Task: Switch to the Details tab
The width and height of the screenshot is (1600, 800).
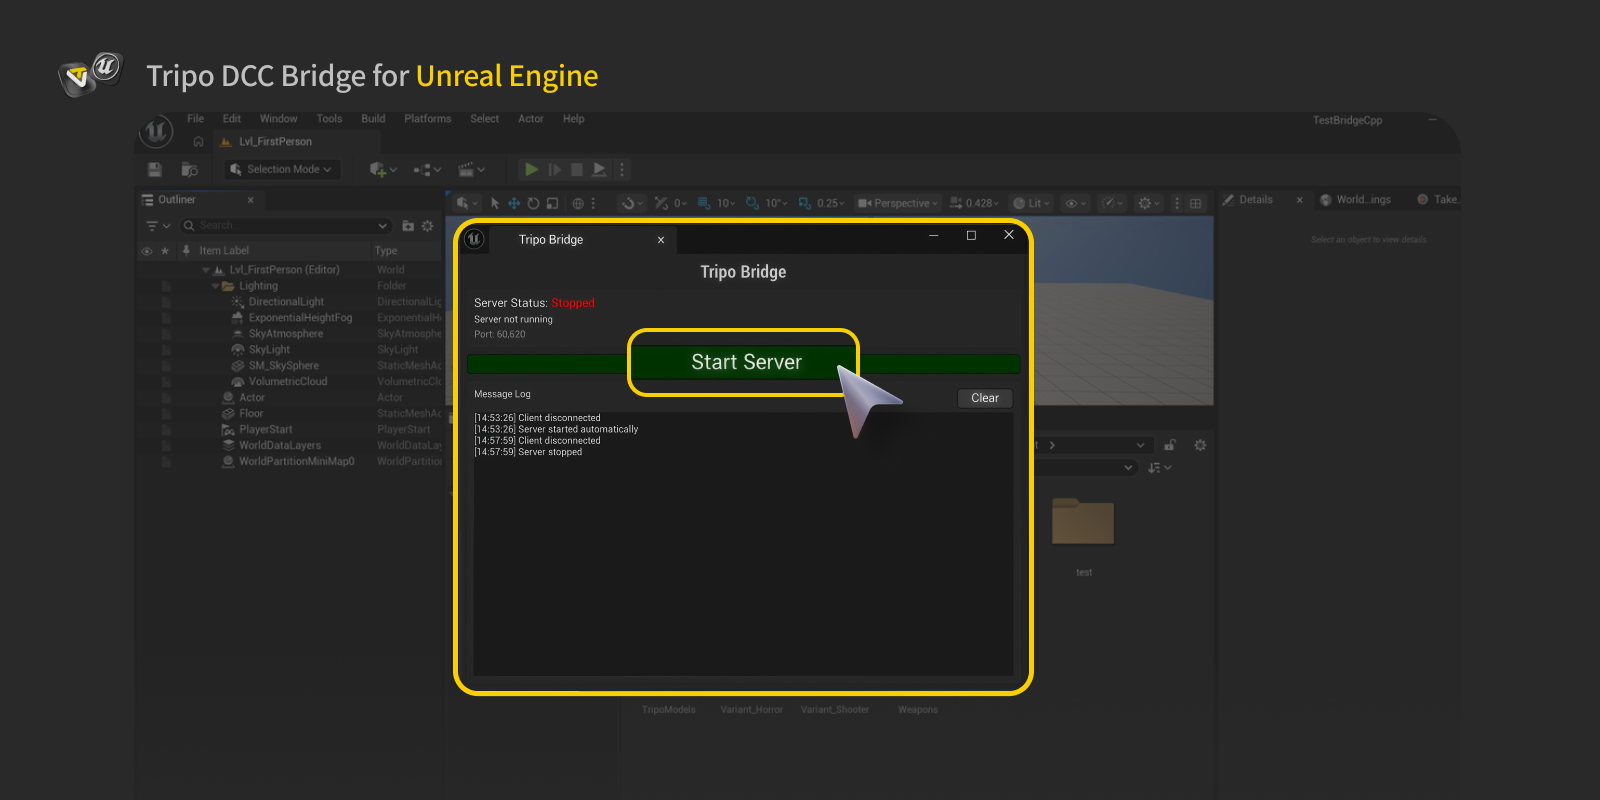Action: [x=1255, y=200]
